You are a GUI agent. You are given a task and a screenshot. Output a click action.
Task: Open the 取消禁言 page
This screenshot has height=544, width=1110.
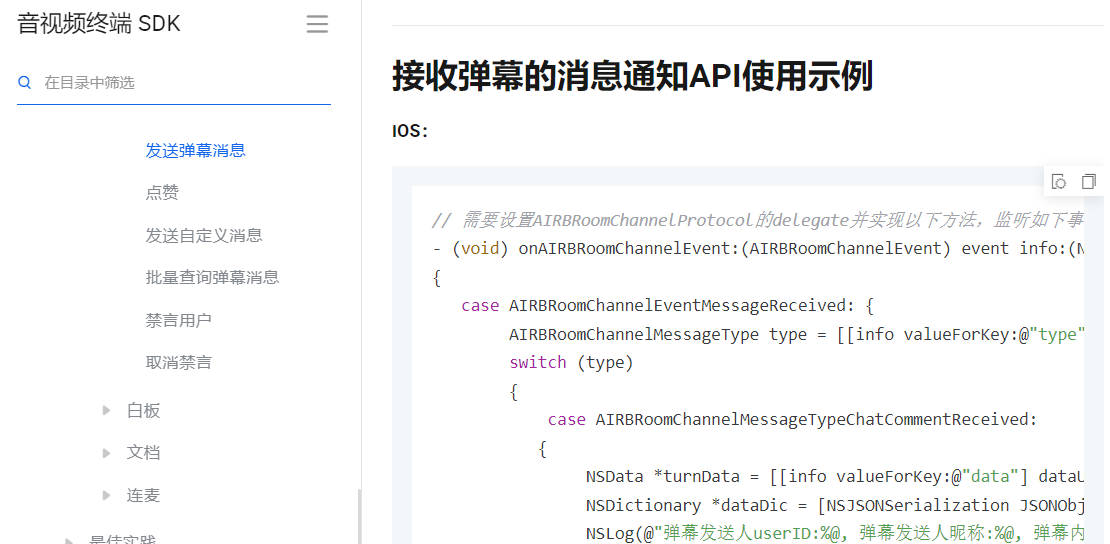[x=178, y=363]
